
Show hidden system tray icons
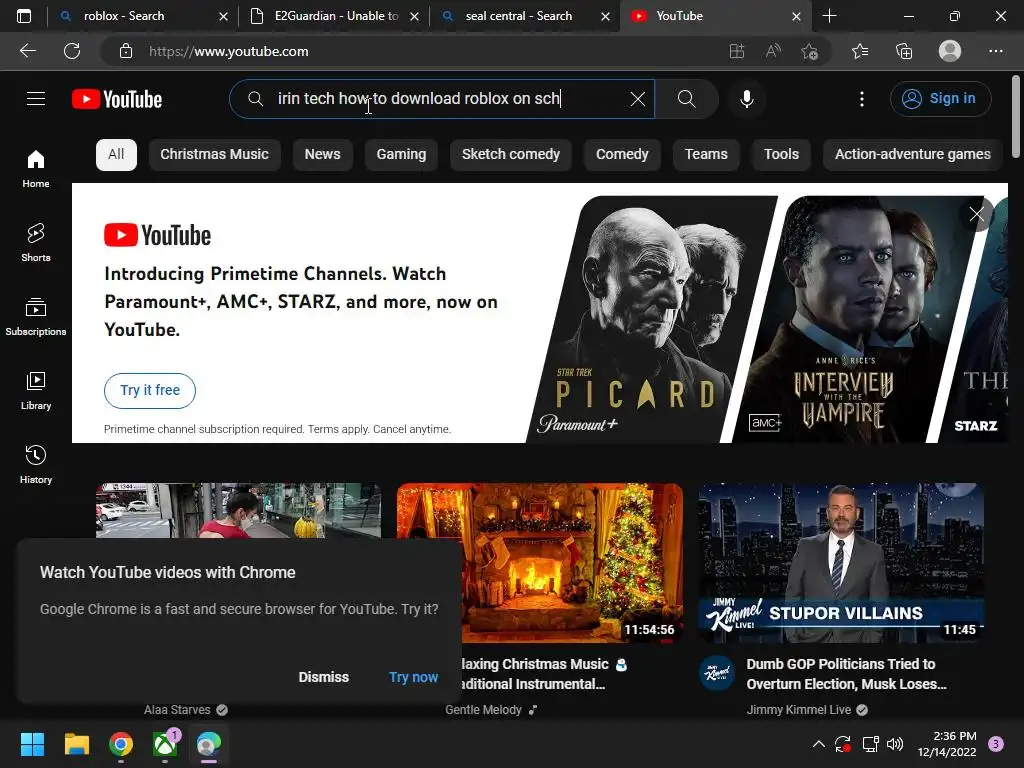tap(818, 744)
